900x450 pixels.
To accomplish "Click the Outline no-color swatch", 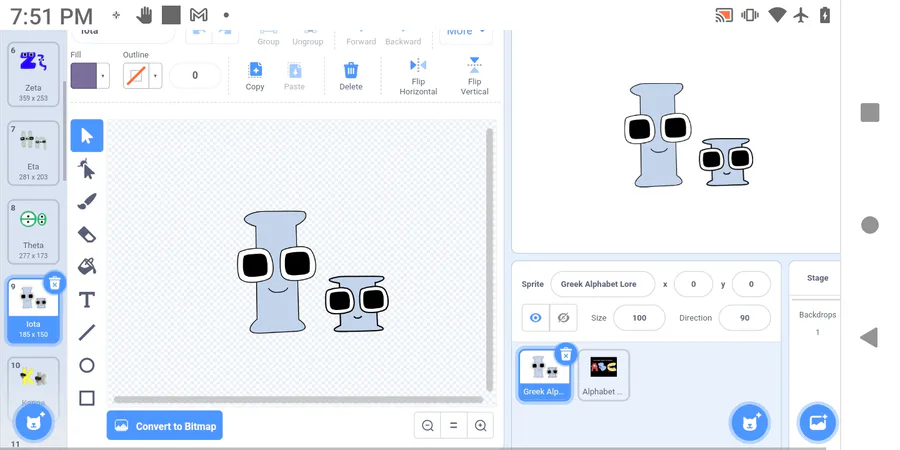I will point(136,76).
